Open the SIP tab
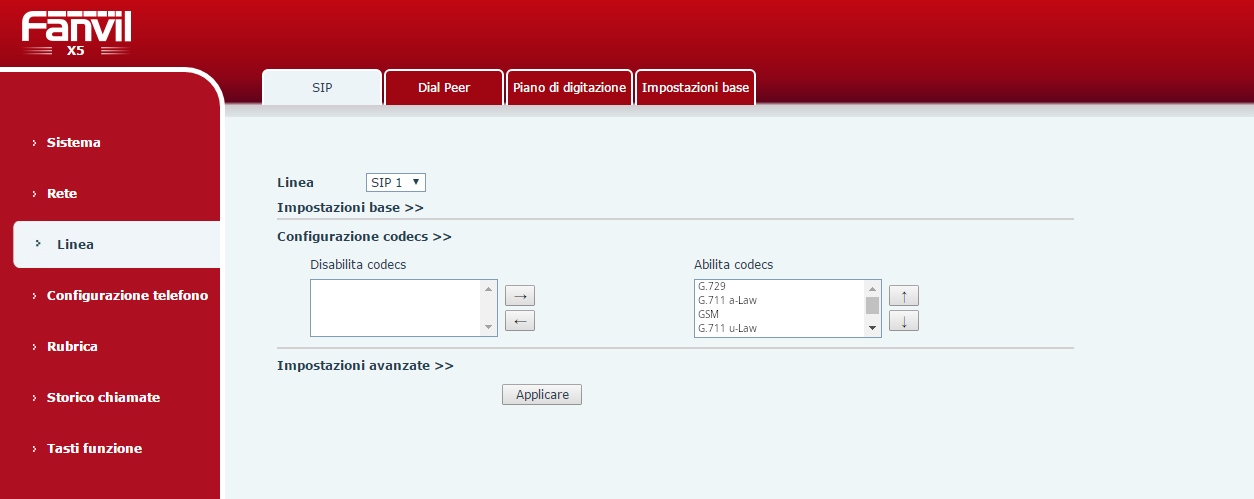The height and width of the screenshot is (499, 1254). (x=322, y=87)
